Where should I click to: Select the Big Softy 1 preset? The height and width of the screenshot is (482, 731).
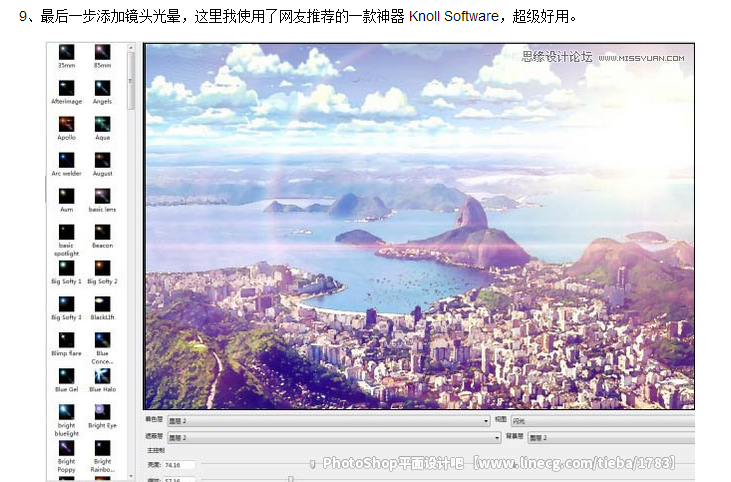point(66,272)
